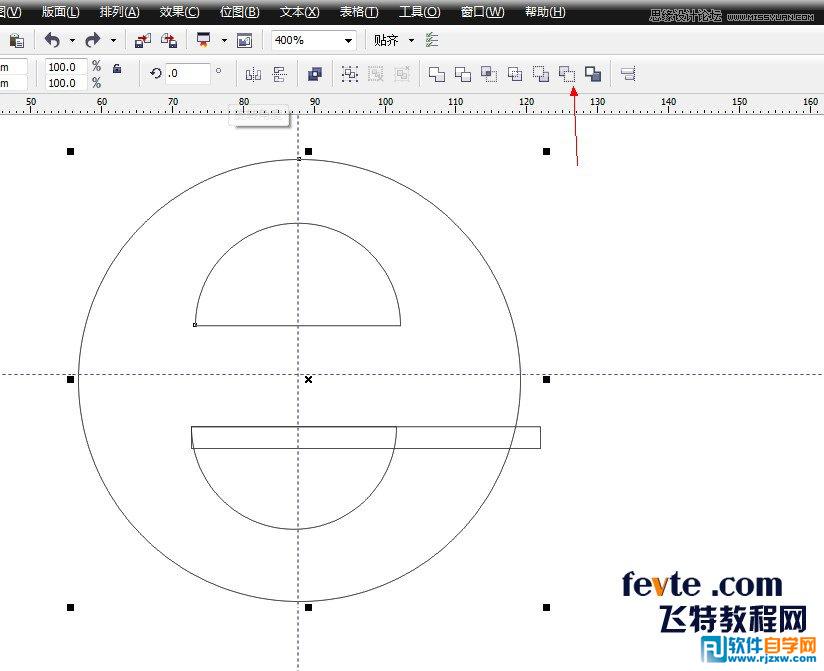Expand the Redo dropdown arrow
The image size is (824, 671).
[112, 40]
